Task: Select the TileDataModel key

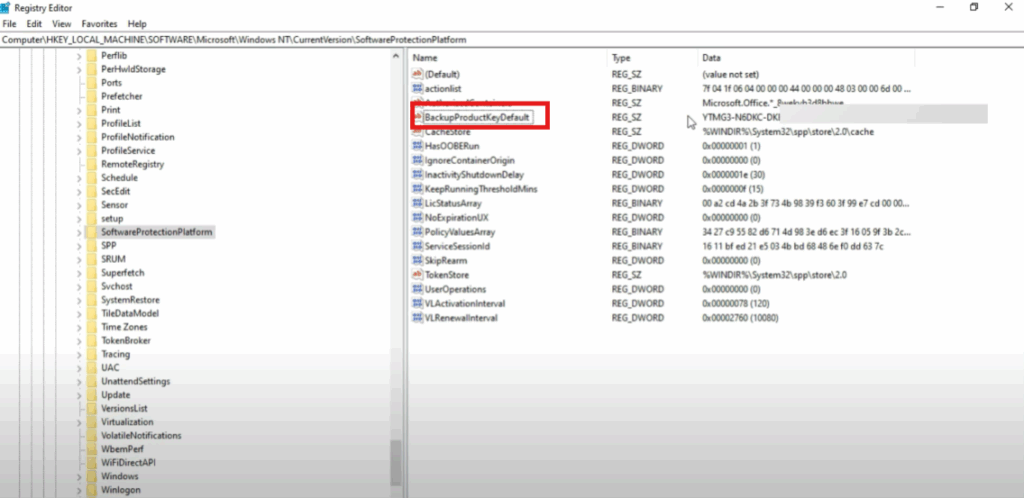Action: pos(130,313)
